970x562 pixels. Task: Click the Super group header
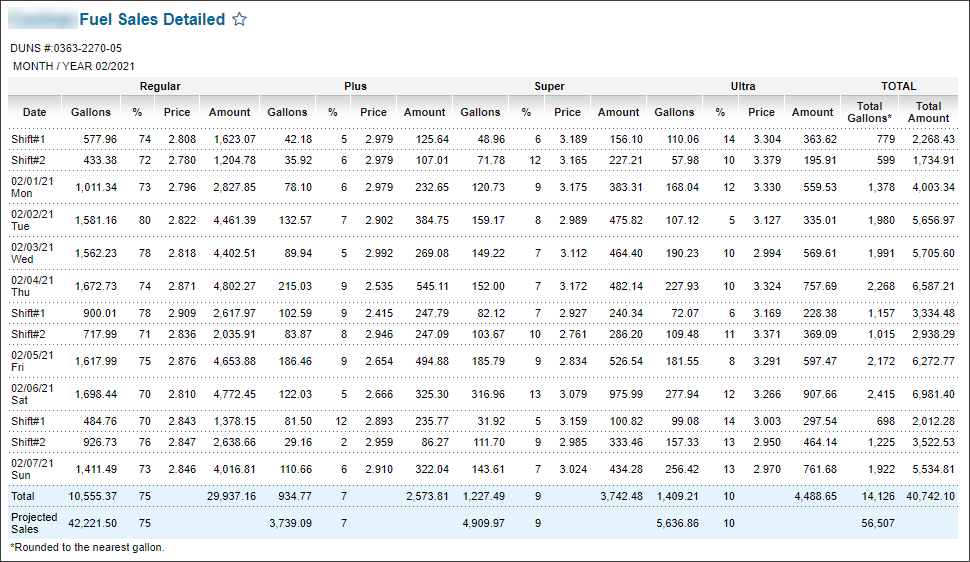(x=549, y=86)
